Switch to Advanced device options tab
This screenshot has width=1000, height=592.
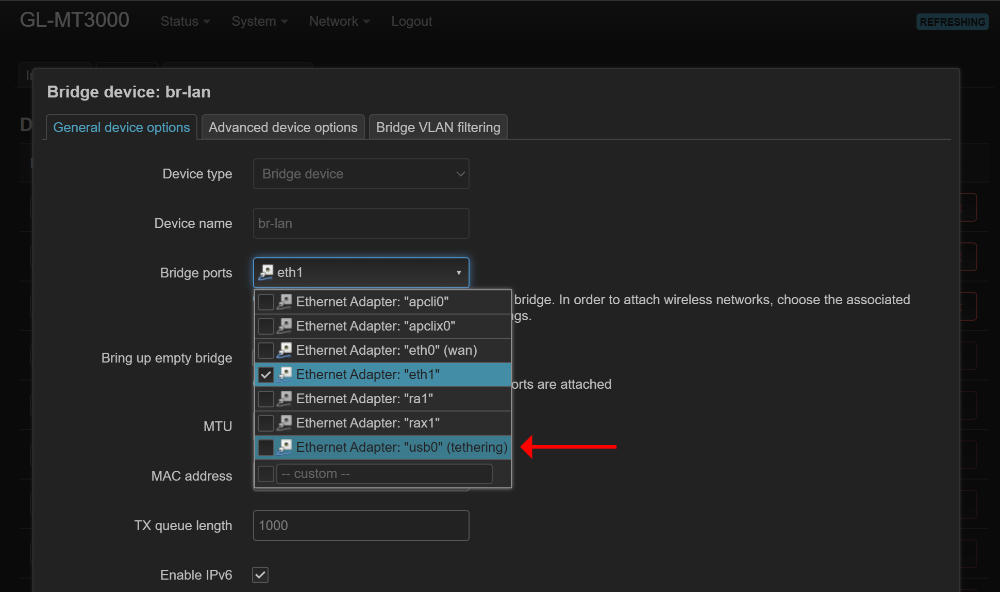(x=283, y=127)
